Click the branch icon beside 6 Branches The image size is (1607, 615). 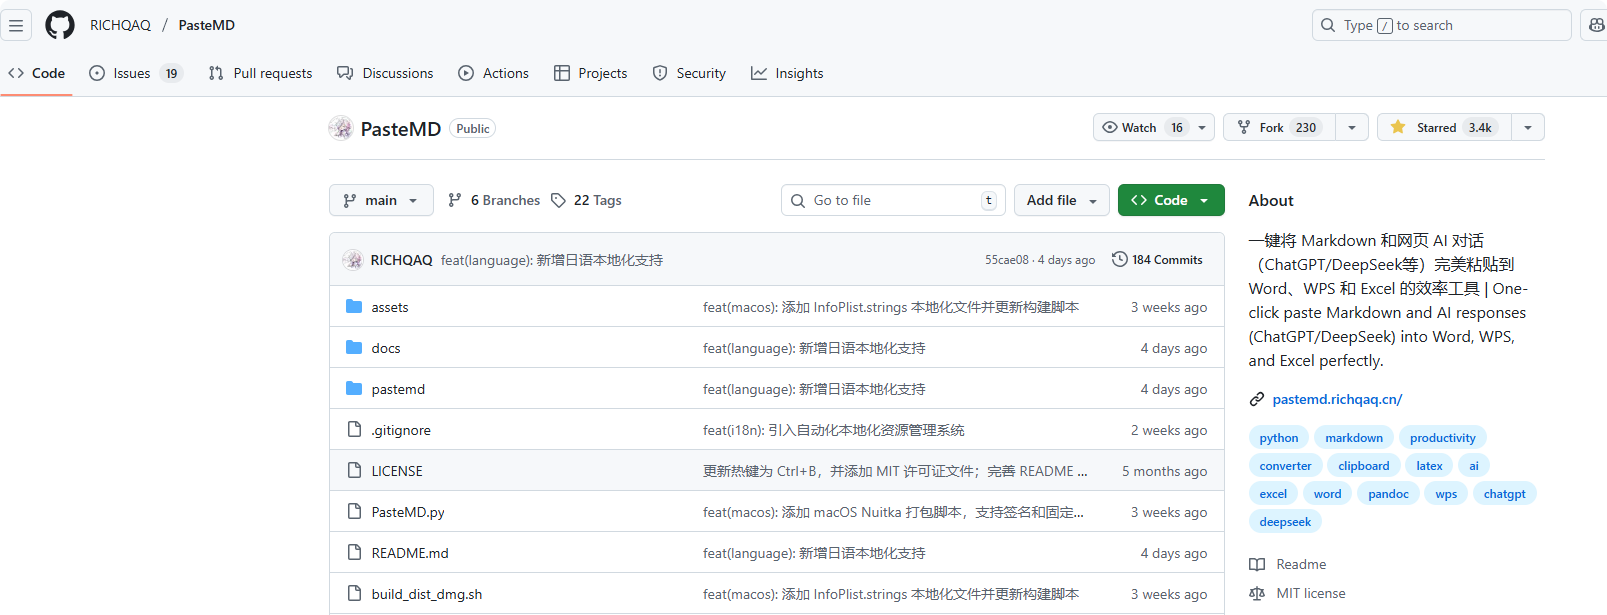(455, 200)
